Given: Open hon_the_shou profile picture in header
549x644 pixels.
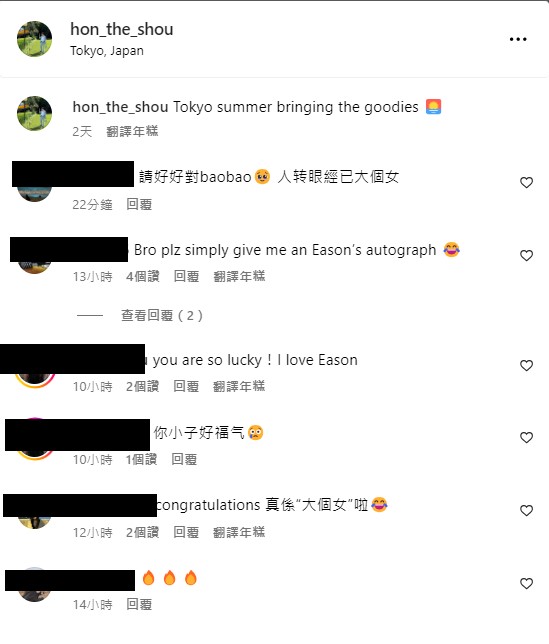Looking at the screenshot, I should [34, 39].
